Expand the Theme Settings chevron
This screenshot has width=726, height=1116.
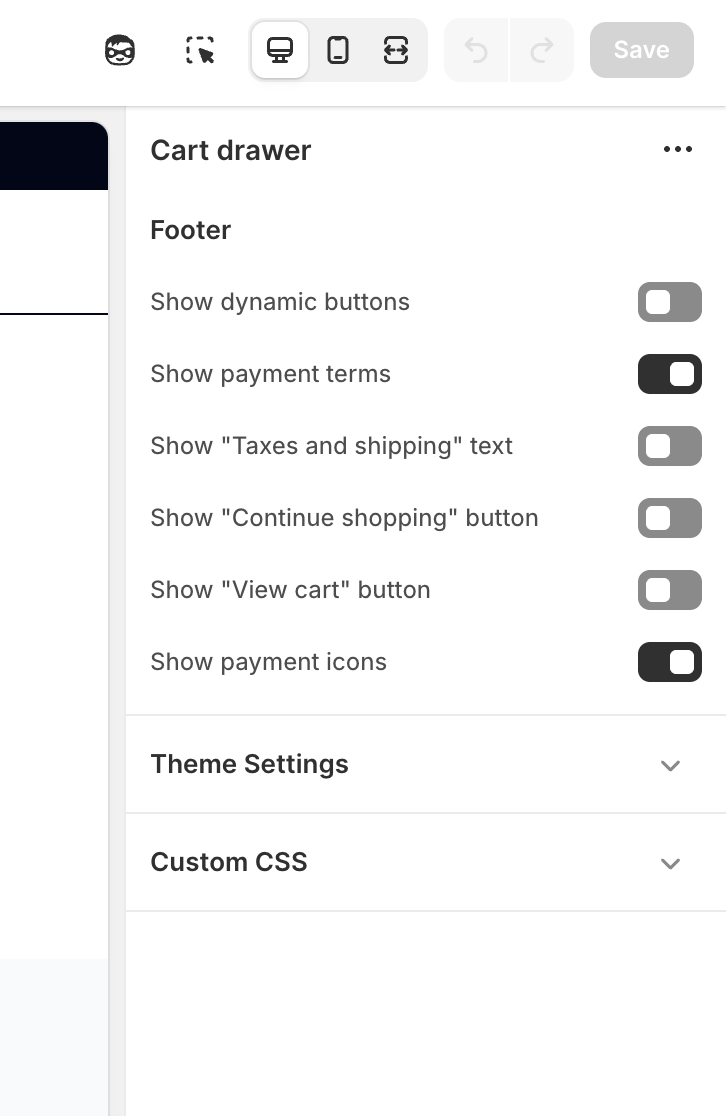670,765
